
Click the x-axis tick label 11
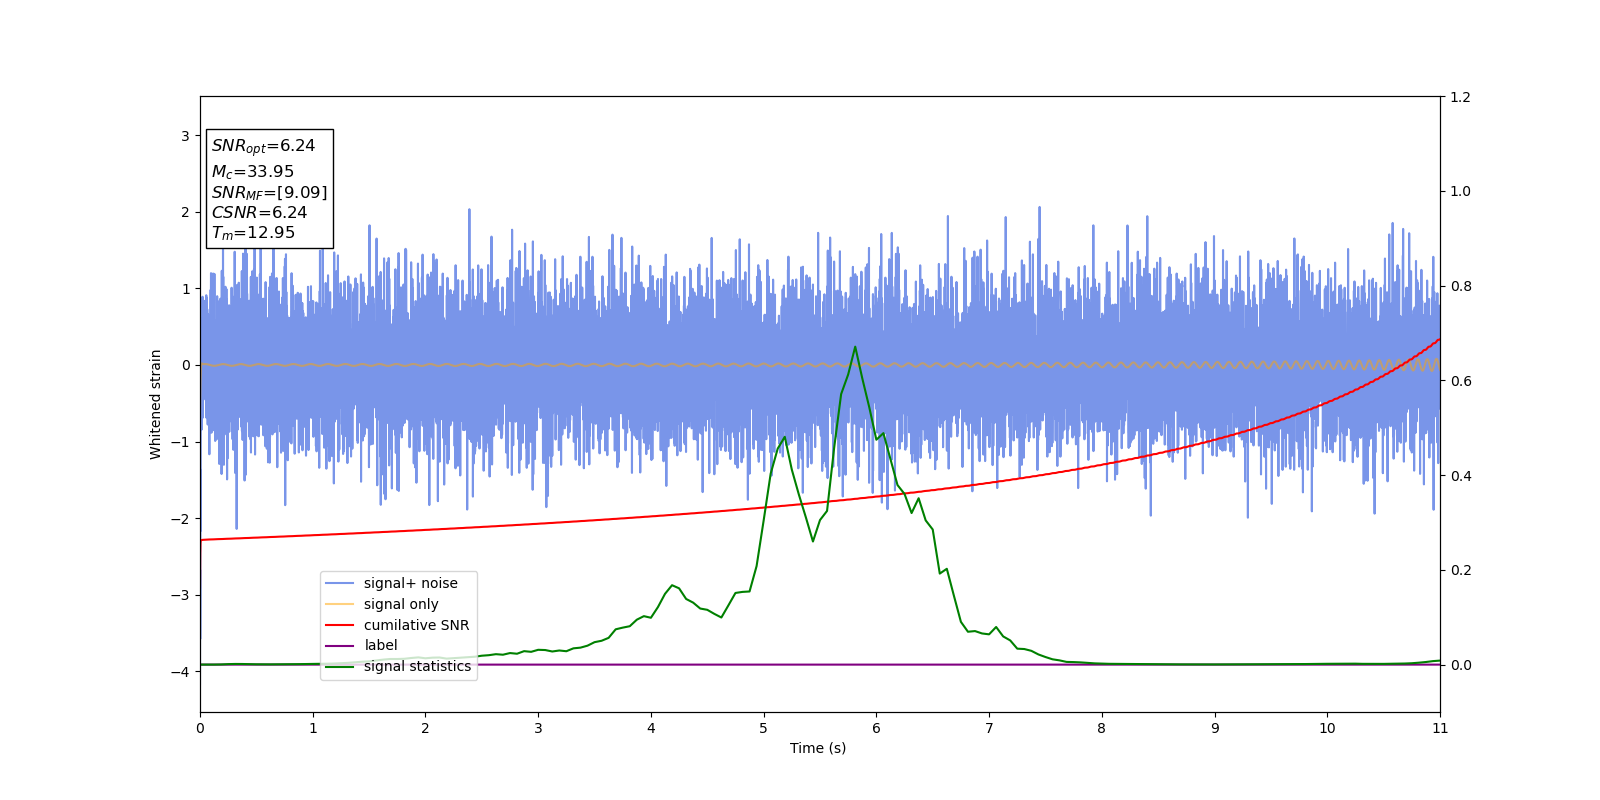[1440, 728]
